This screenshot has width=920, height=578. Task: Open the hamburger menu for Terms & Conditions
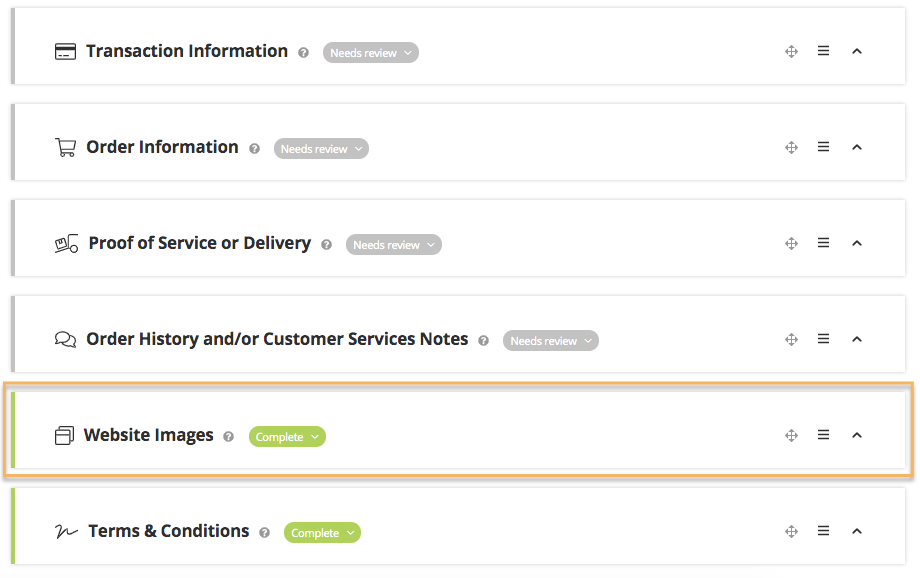pyautogui.click(x=823, y=531)
